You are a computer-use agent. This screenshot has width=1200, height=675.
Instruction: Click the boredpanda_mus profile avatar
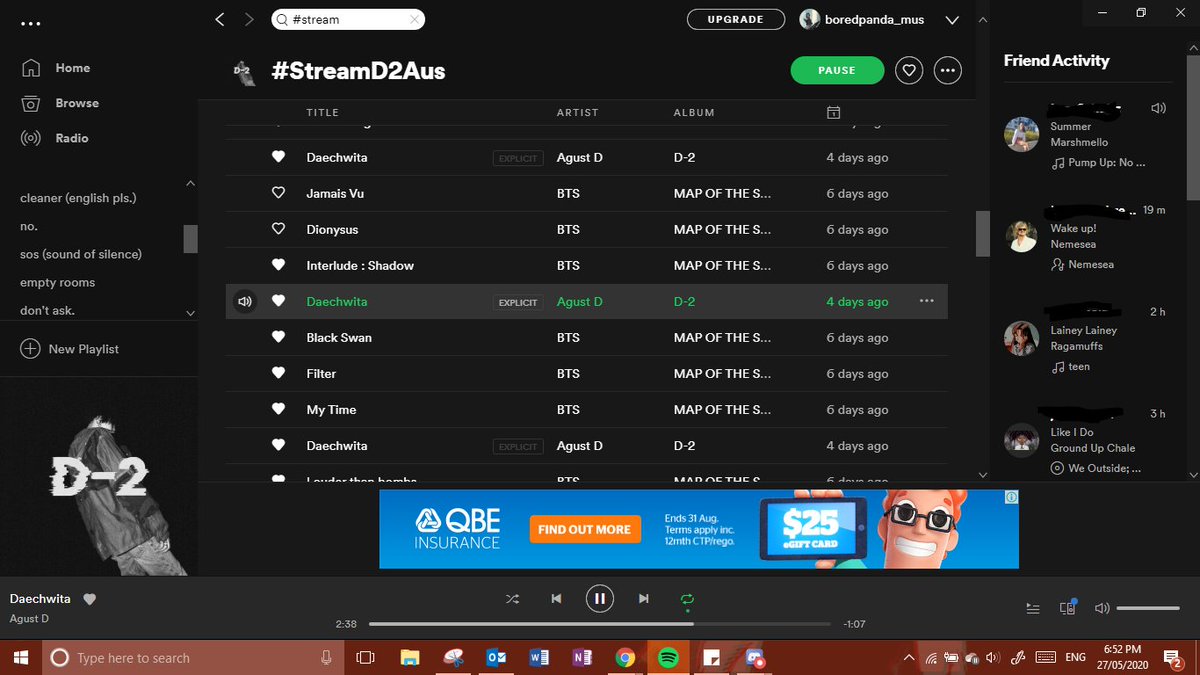(x=808, y=19)
